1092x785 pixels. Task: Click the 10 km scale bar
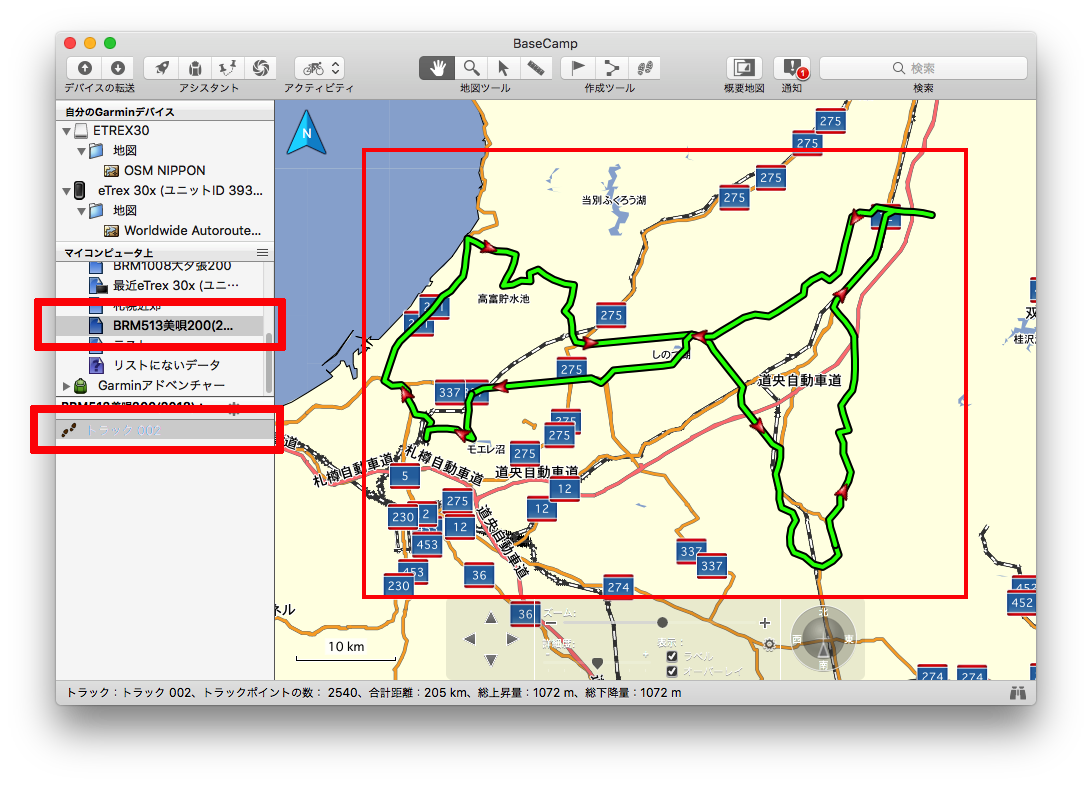point(346,651)
